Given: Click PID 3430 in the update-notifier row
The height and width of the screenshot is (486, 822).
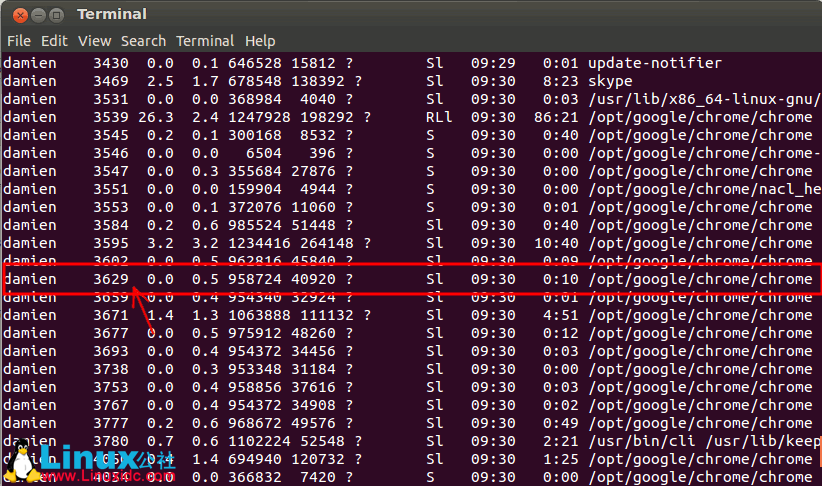Looking at the screenshot, I should click(x=111, y=63).
